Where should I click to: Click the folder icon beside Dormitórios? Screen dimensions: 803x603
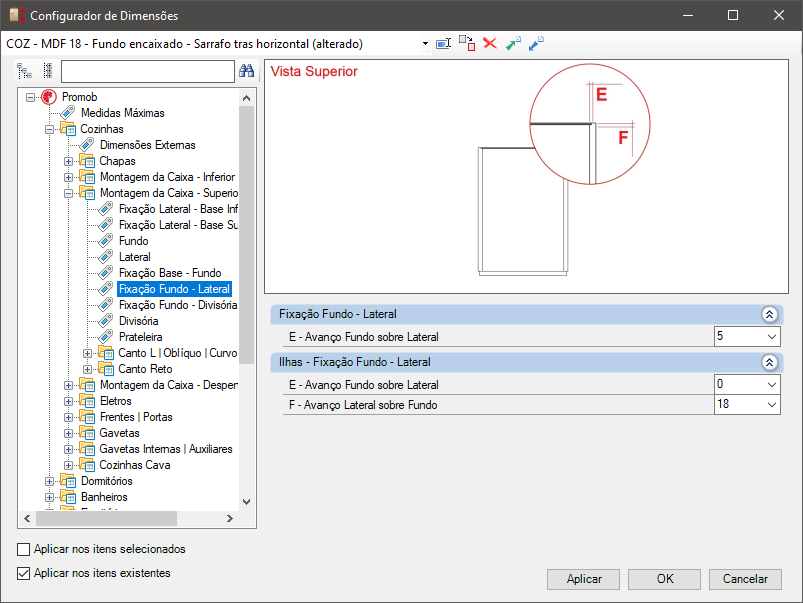[68, 481]
